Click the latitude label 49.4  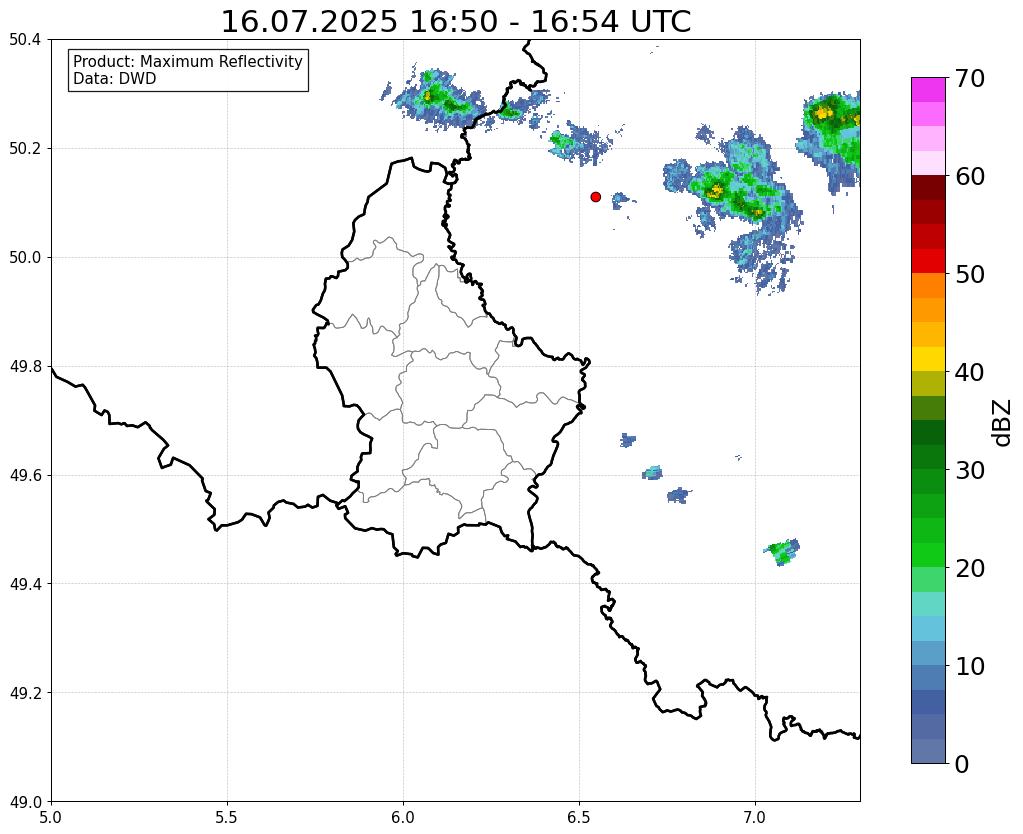point(25,584)
